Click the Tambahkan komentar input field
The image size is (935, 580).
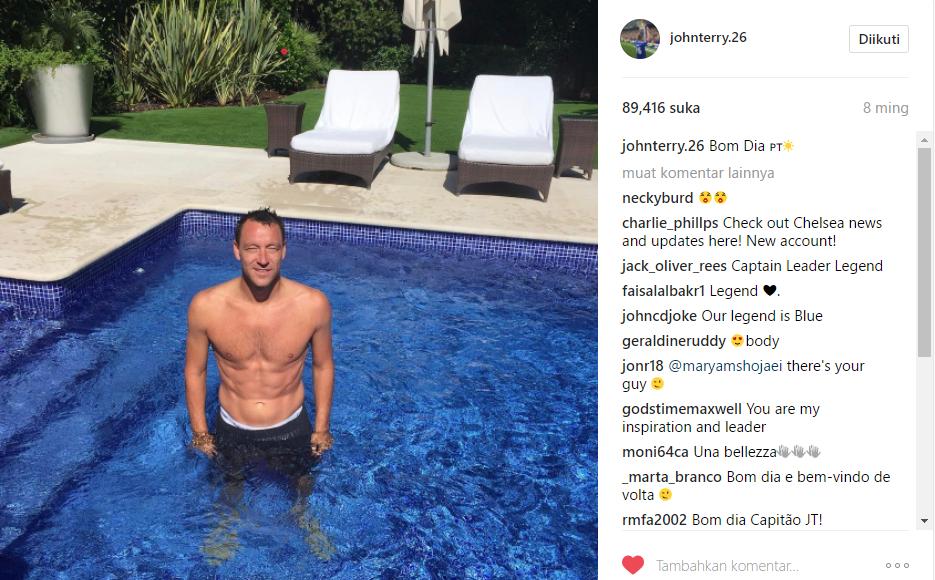click(x=763, y=565)
